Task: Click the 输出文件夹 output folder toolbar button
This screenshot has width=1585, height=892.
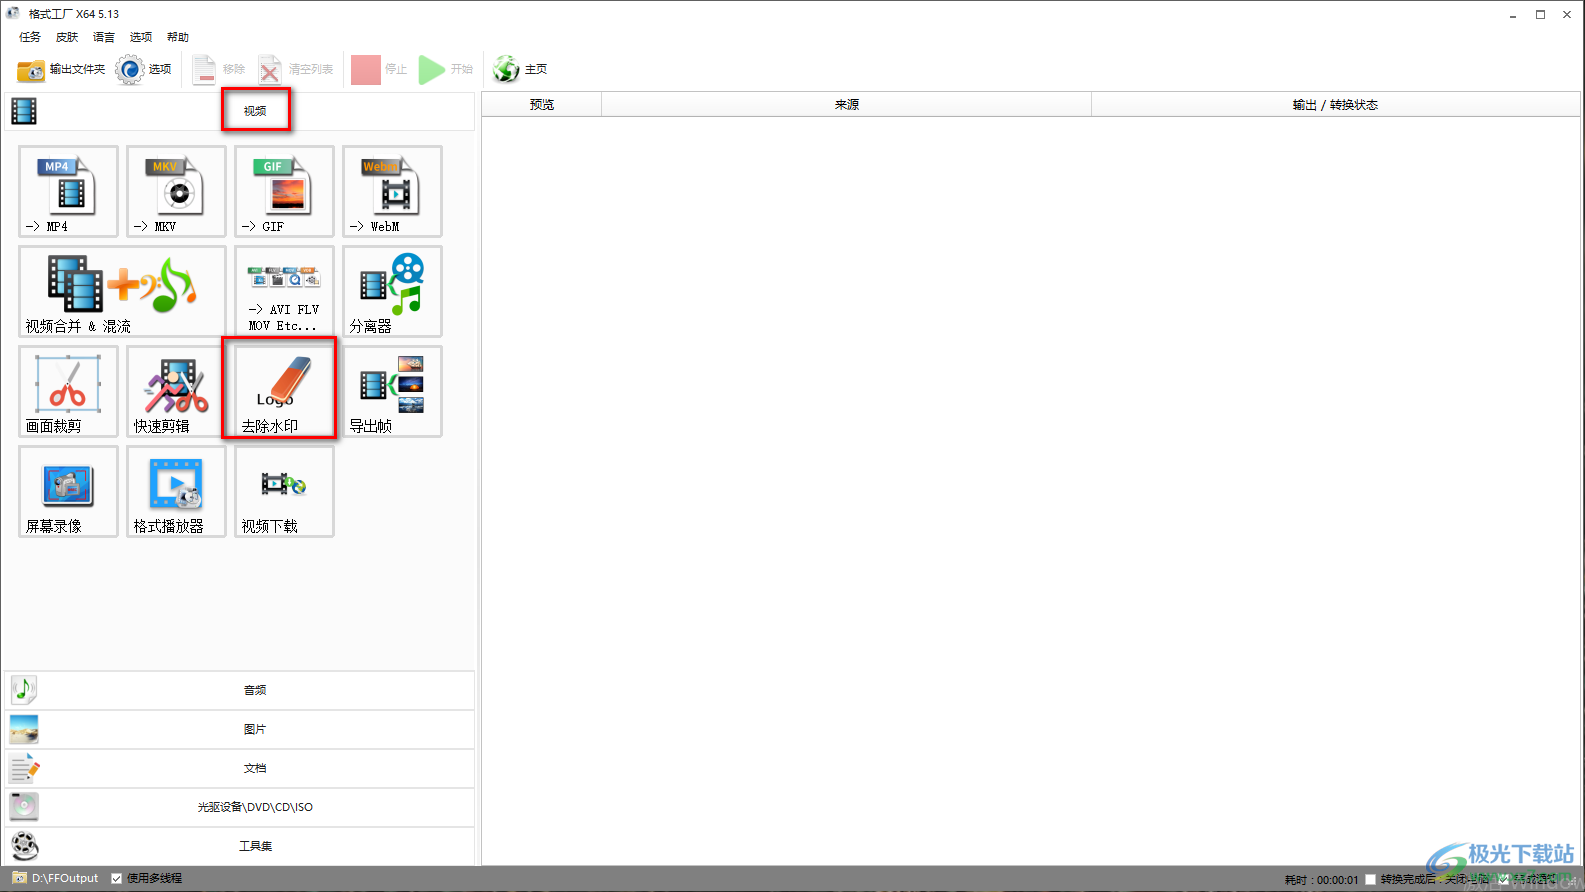Action: pos(61,69)
